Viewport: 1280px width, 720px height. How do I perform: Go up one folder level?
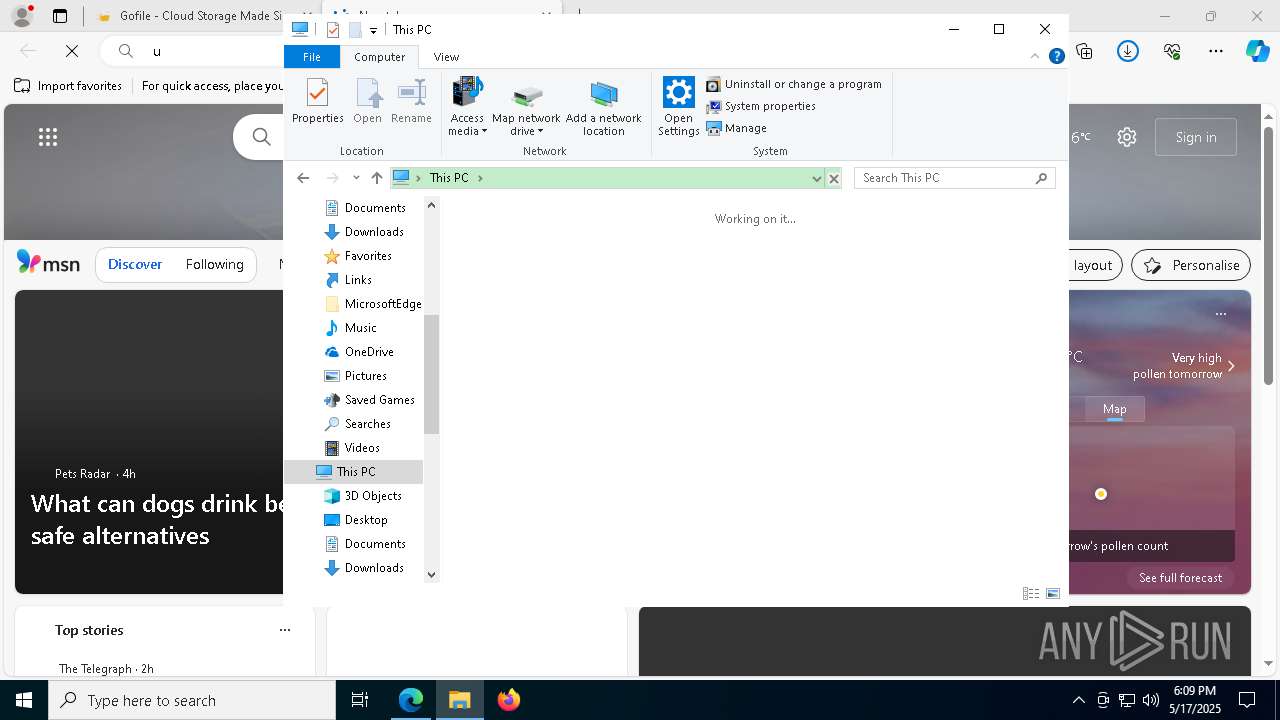(x=376, y=178)
